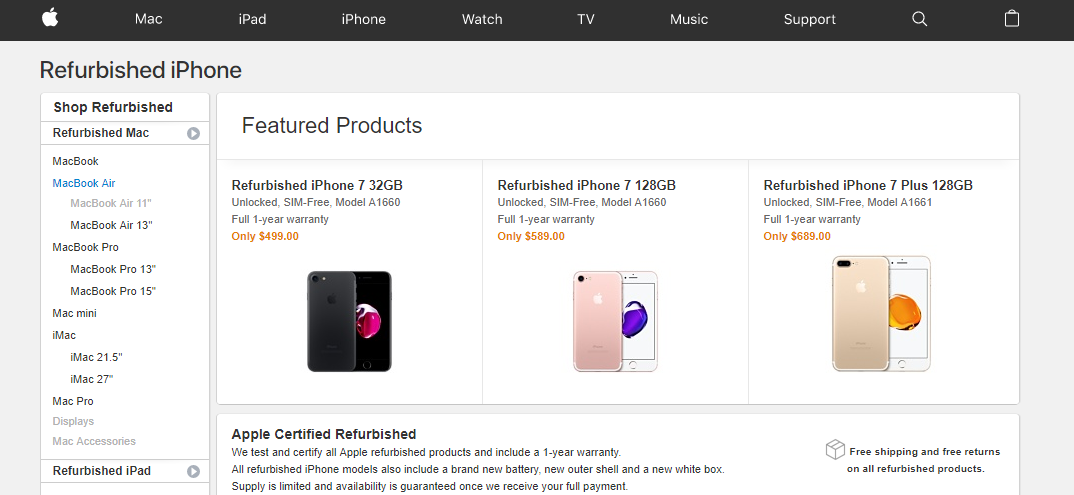1074x495 pixels.
Task: Expand Refurbished Mac arrow icon
Action: click(x=193, y=134)
